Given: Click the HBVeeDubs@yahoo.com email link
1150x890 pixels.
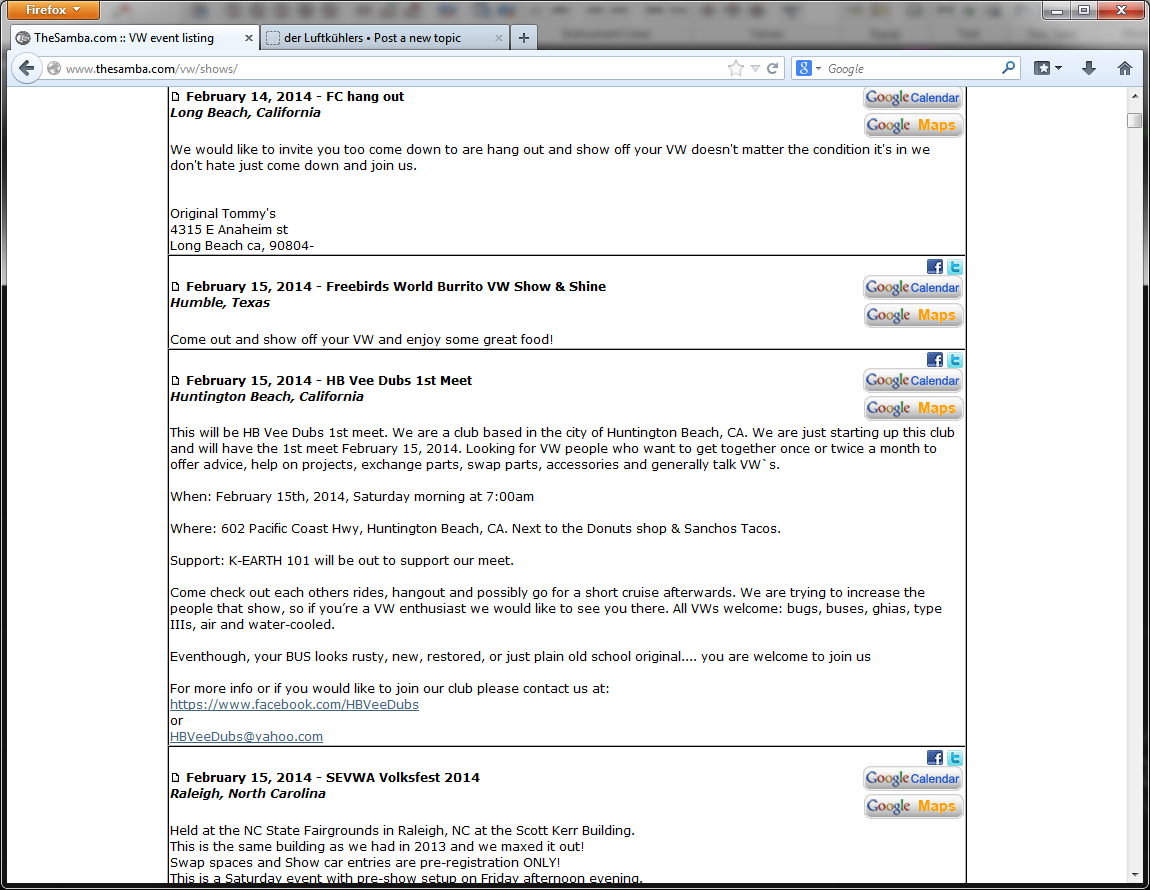Looking at the screenshot, I should pos(246,737).
